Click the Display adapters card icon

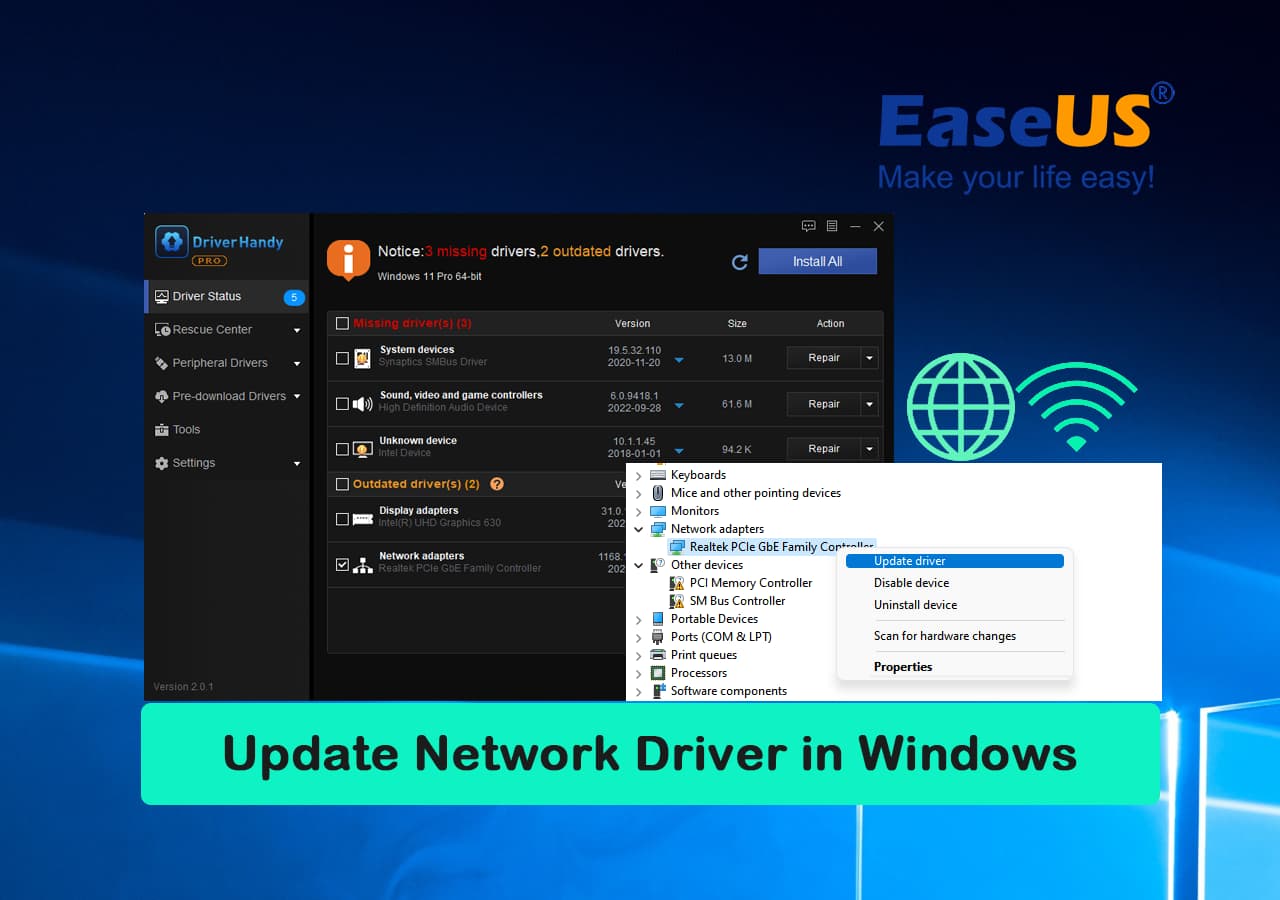pos(363,519)
